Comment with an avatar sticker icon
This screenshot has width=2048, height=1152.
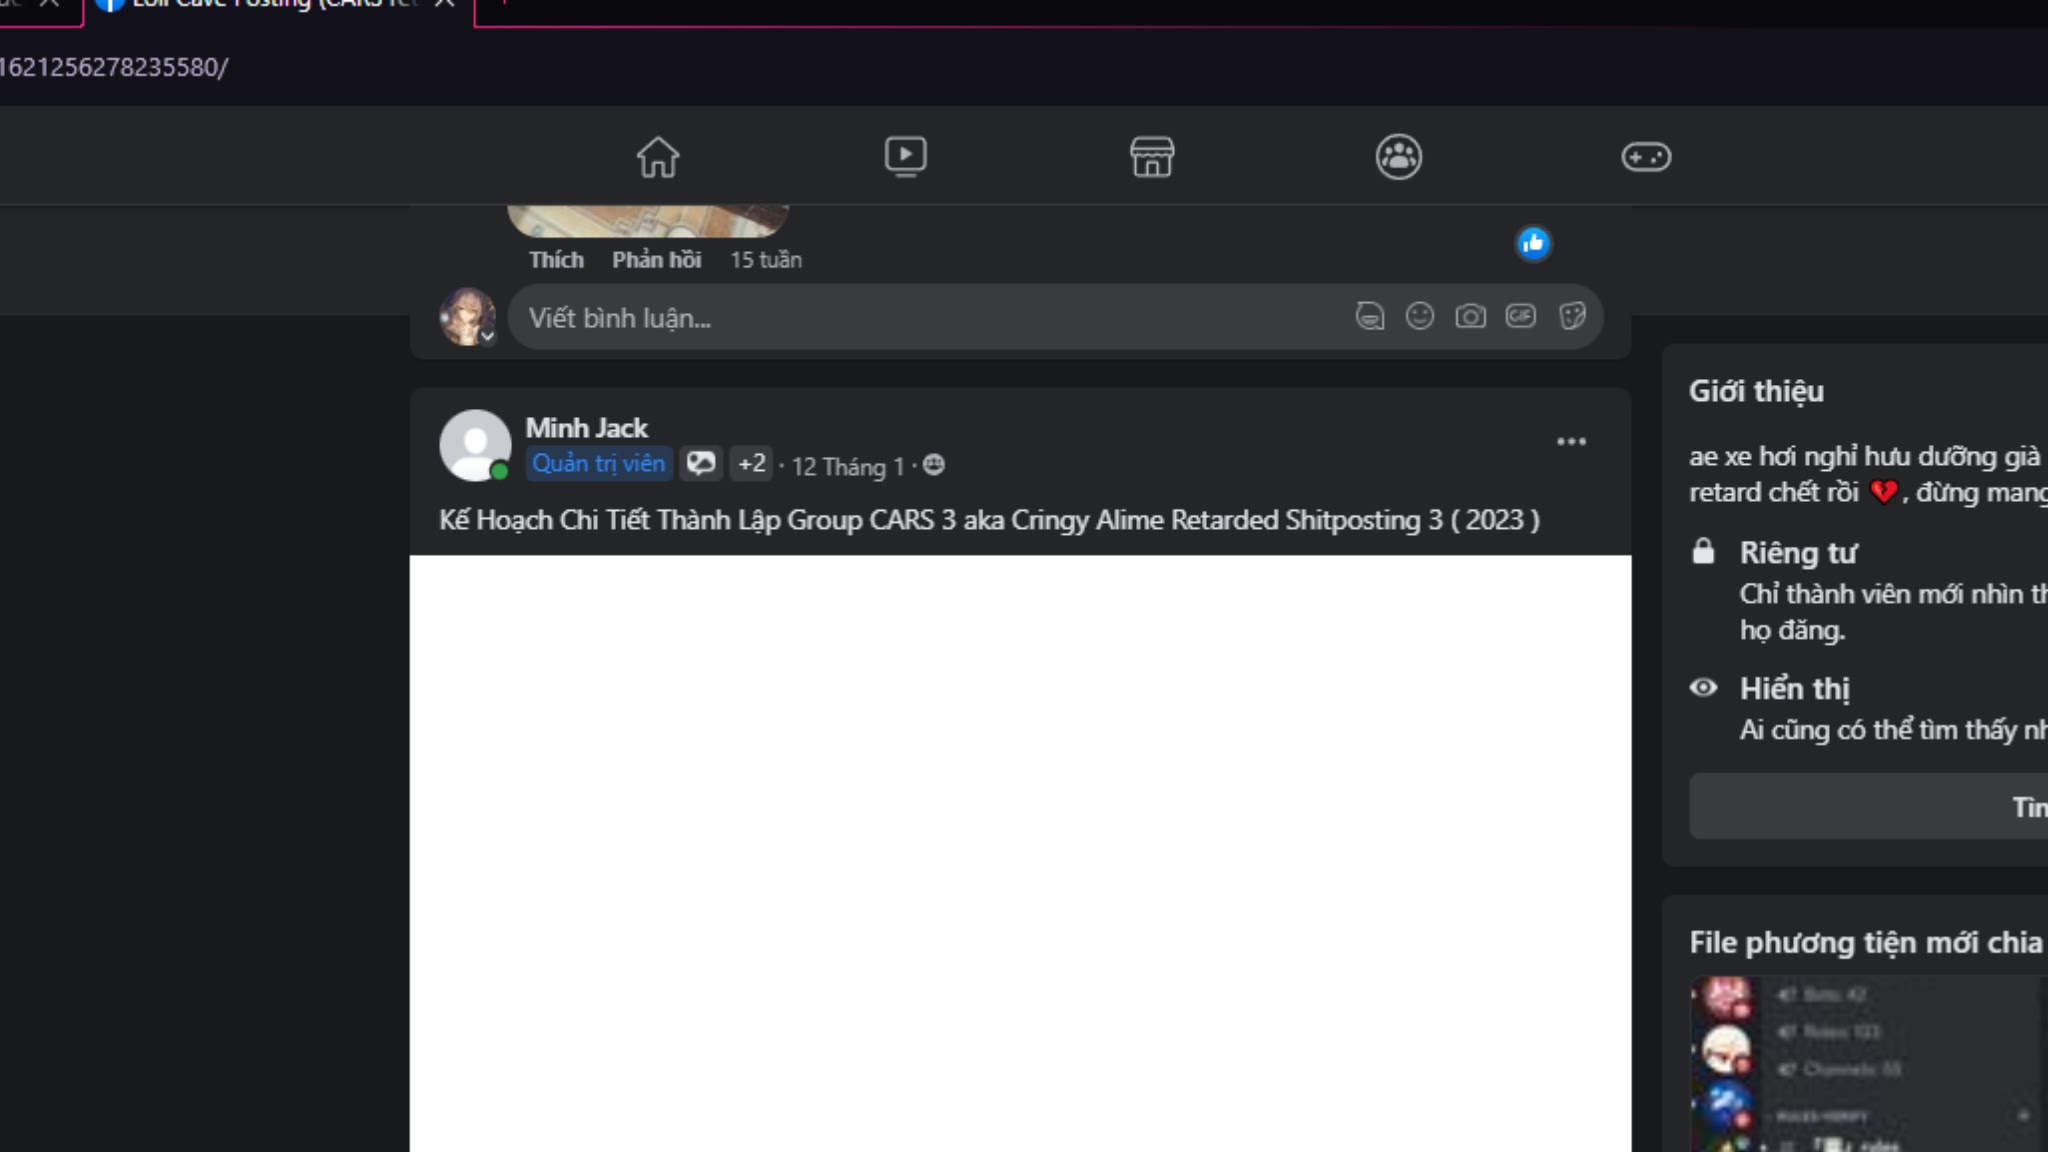pos(1369,317)
